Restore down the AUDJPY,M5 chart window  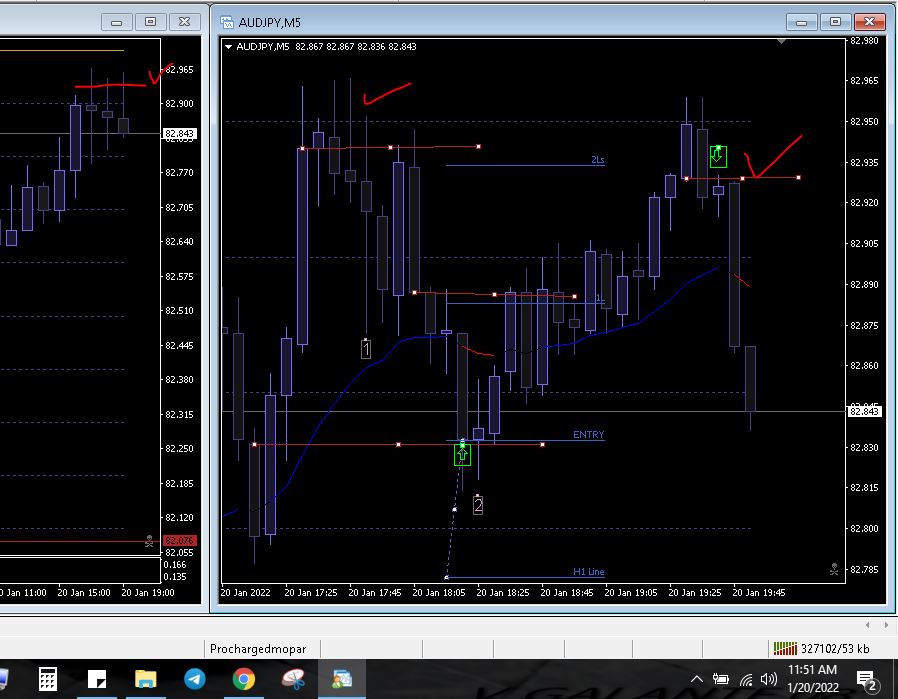pyautogui.click(x=835, y=22)
